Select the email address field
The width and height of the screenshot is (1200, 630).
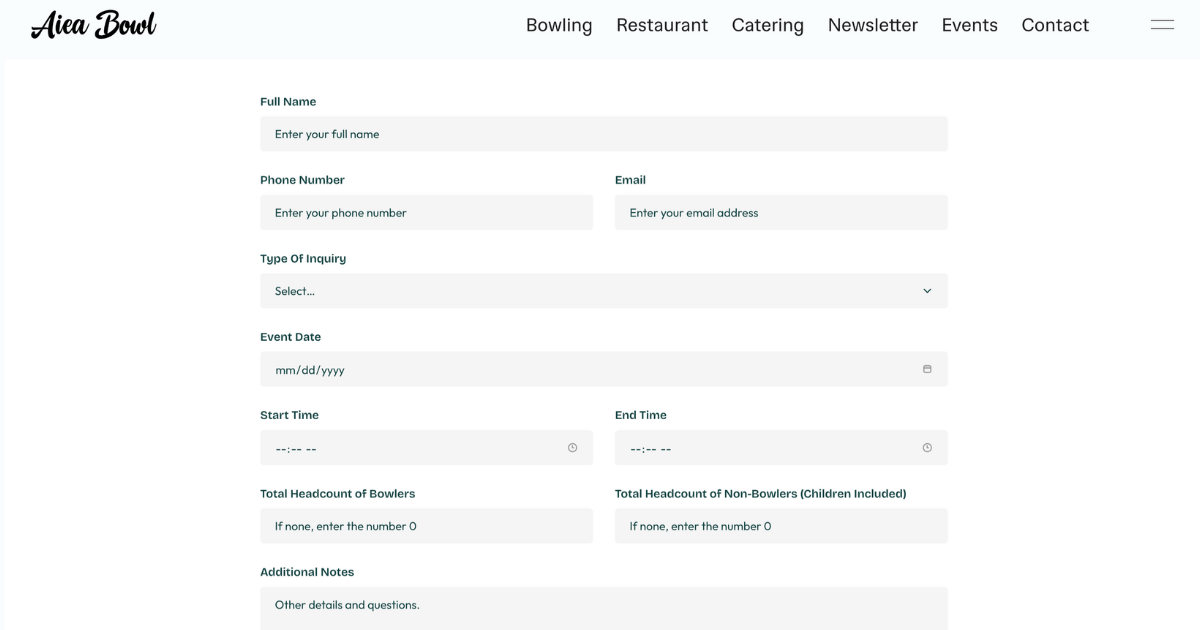(780, 212)
